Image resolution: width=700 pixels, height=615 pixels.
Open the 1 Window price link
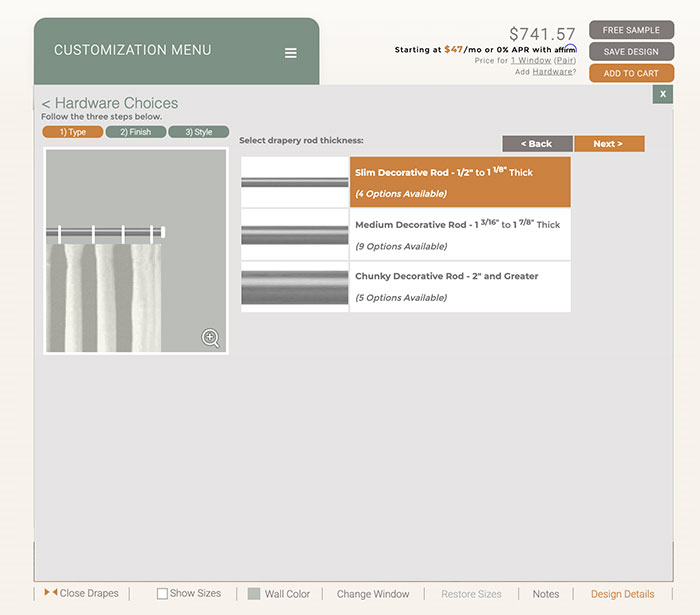tap(530, 61)
